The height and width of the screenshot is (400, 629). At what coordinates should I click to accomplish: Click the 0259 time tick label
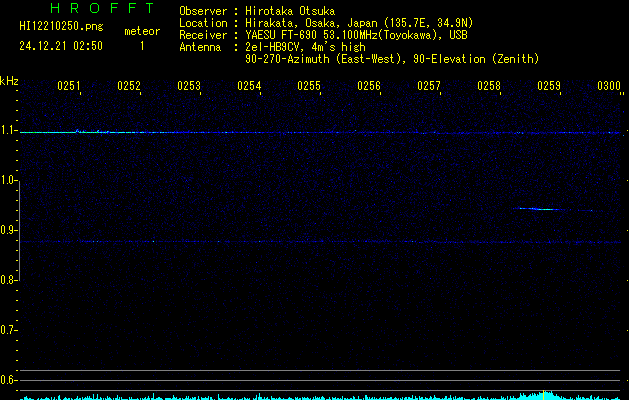coord(549,85)
